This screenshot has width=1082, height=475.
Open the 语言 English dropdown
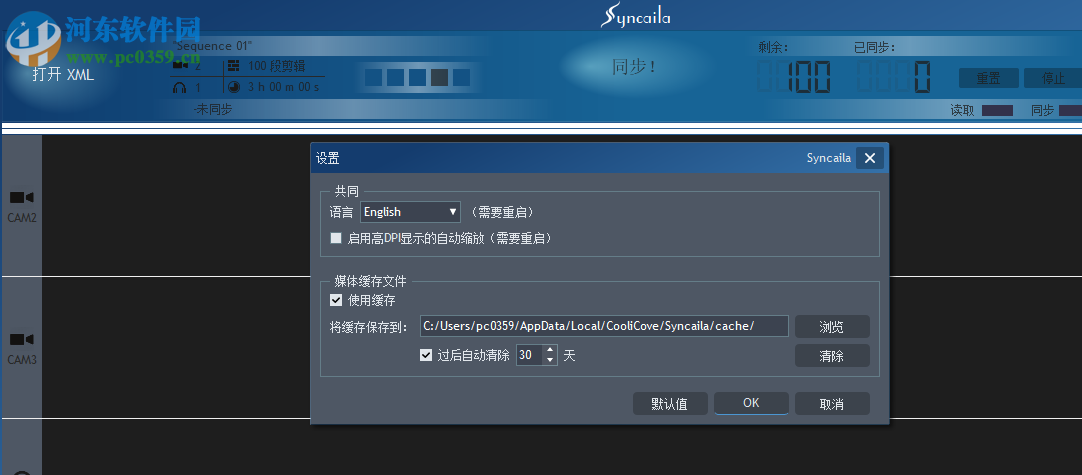411,212
